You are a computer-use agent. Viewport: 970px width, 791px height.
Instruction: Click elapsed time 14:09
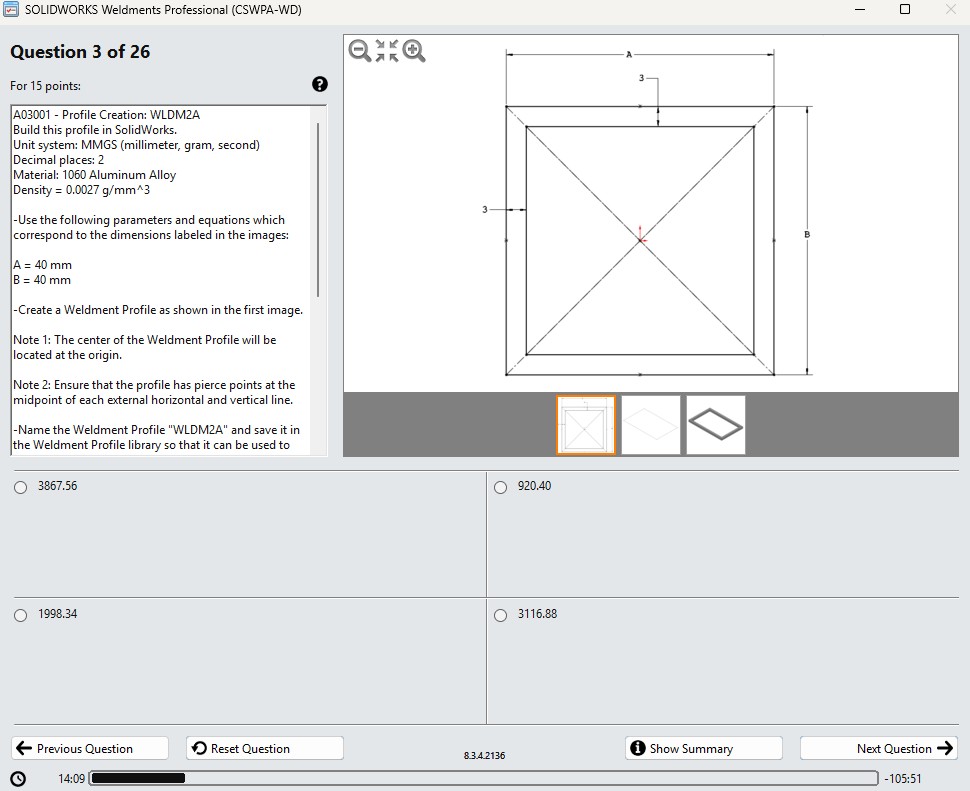click(x=71, y=779)
